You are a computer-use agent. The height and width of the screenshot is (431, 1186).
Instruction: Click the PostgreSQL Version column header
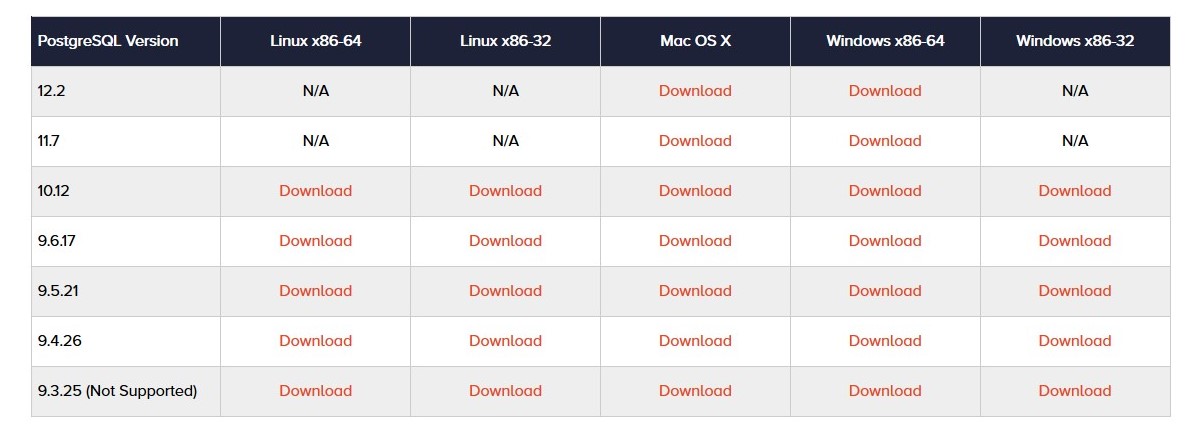pos(108,41)
